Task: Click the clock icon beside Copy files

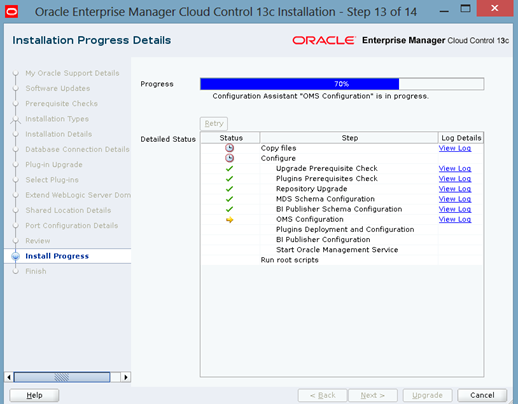Action: coord(229,148)
